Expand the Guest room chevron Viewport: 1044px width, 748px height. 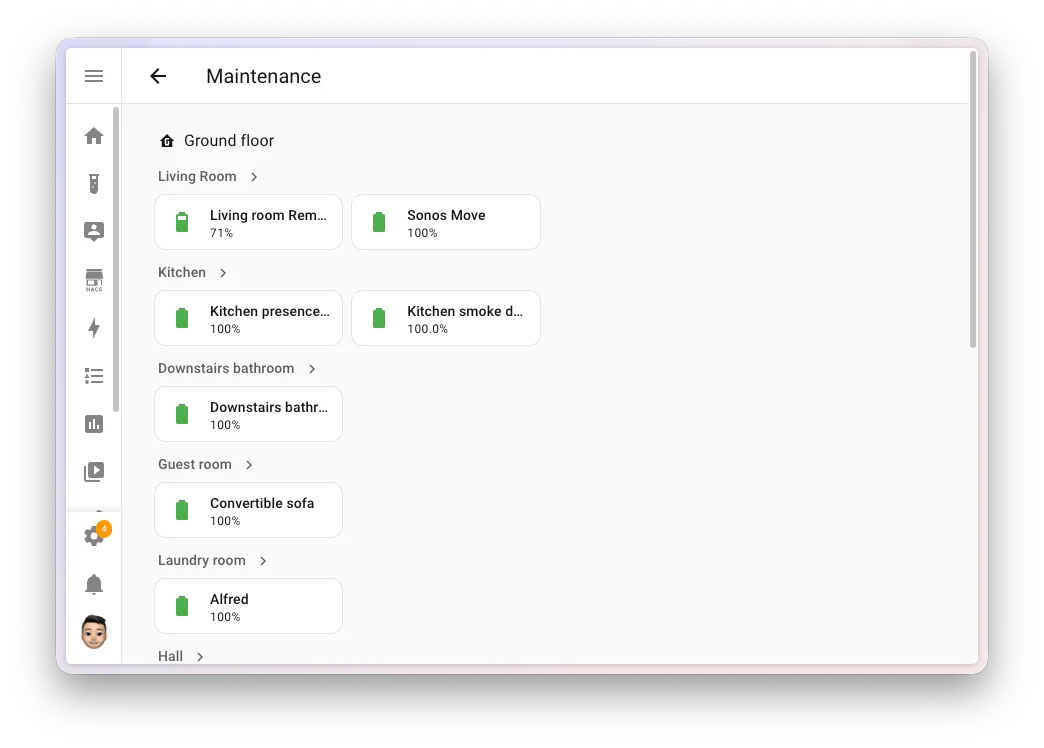pos(249,464)
